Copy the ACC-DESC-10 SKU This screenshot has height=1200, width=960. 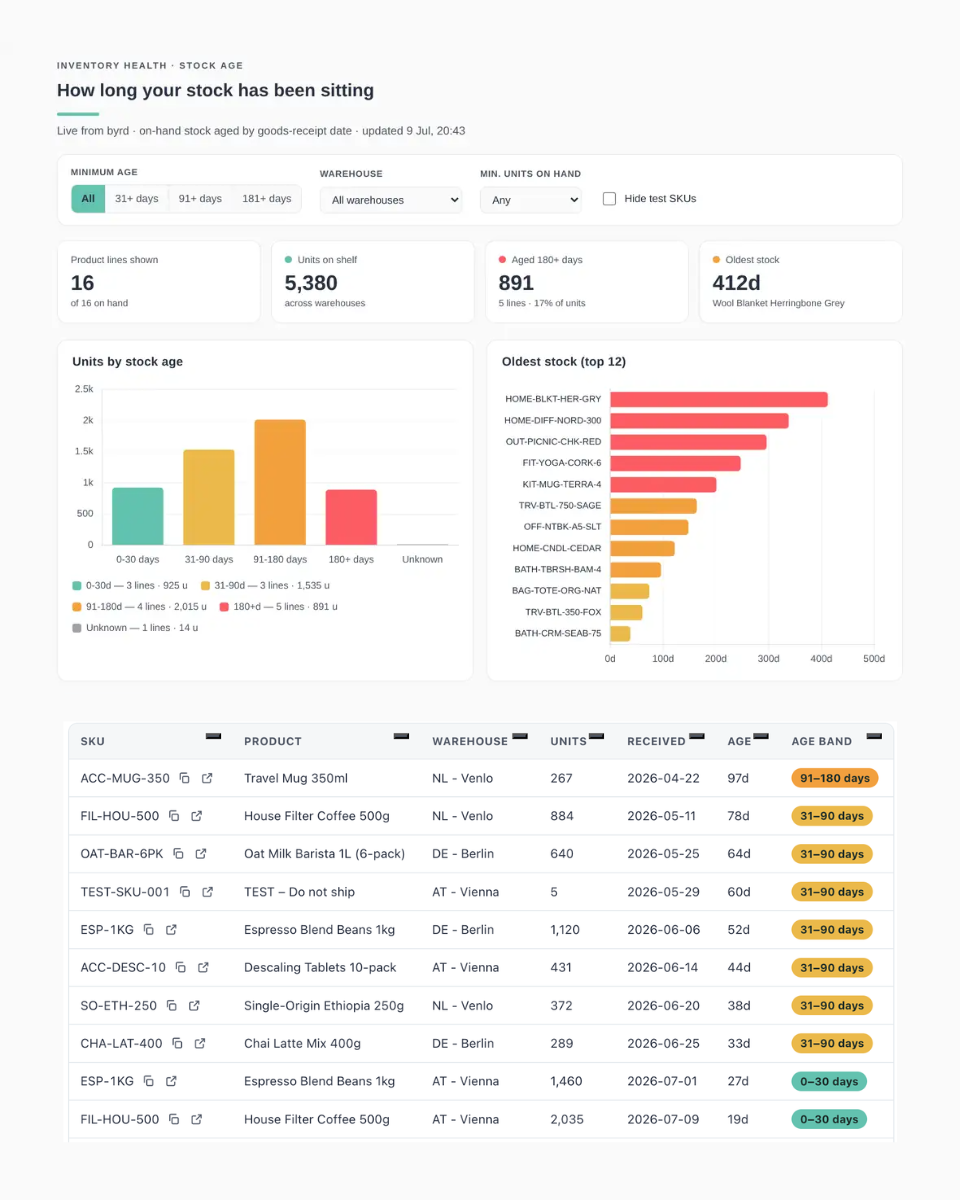tap(181, 968)
